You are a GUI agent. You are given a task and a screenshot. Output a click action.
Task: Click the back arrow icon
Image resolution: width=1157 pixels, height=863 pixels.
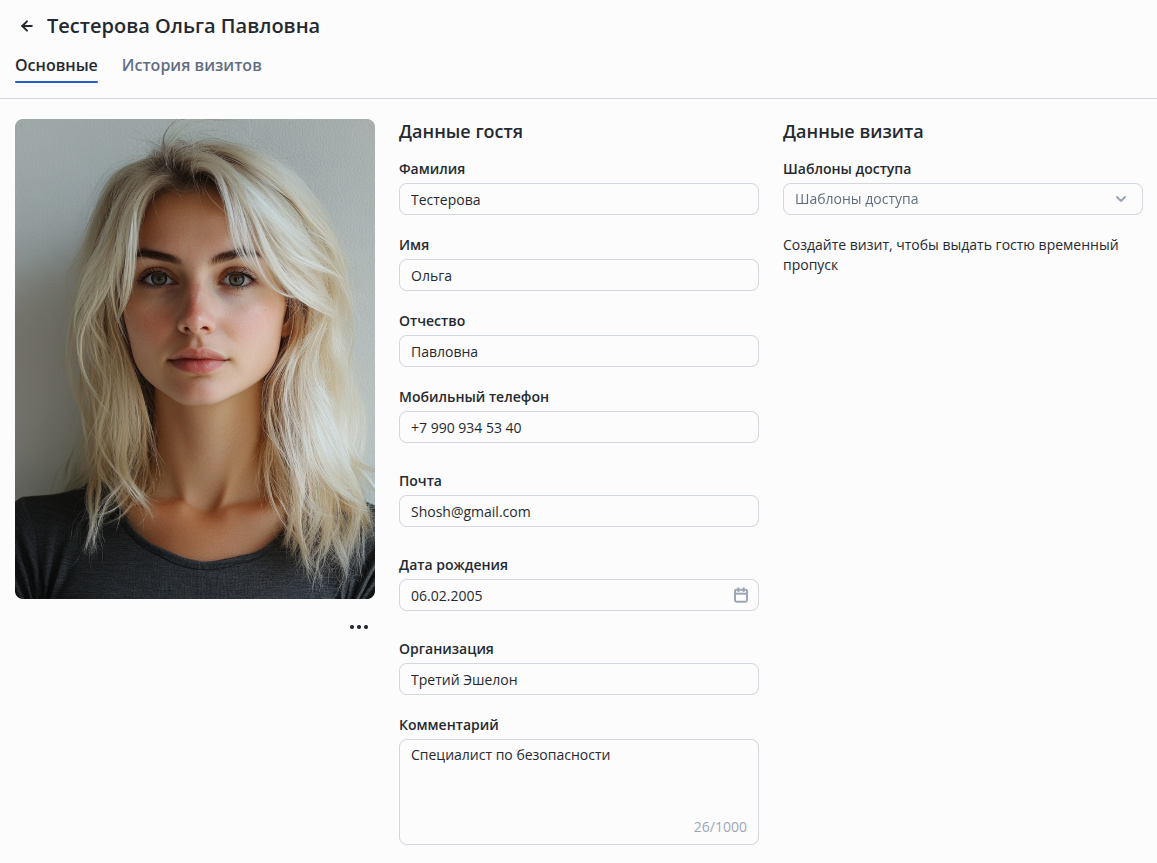tap(27, 27)
